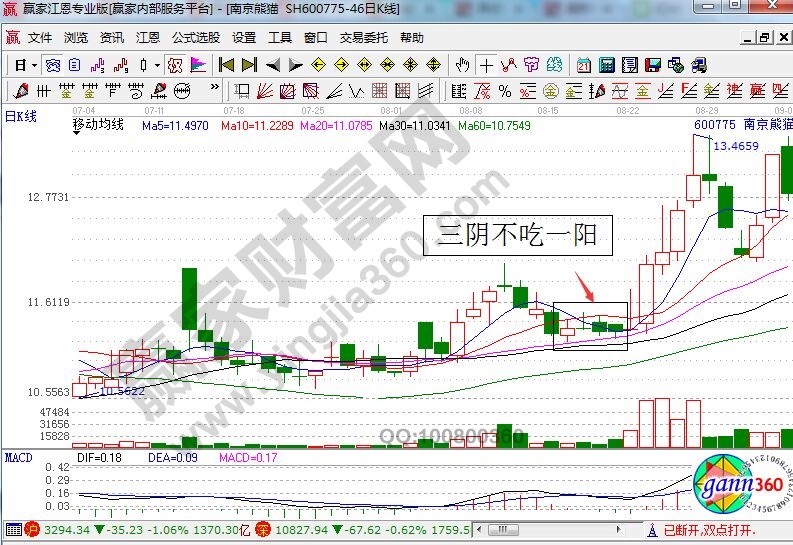Screen dimensions: 793x545
Task: Click the pink flag icon in toolbar
Action: (198, 65)
